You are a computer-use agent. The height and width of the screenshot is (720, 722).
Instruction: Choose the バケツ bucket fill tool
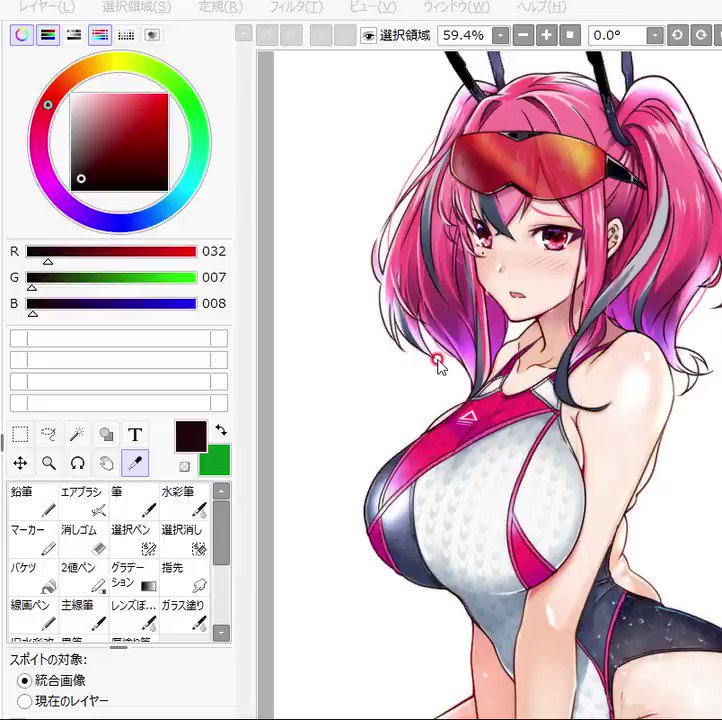[x=33, y=577]
